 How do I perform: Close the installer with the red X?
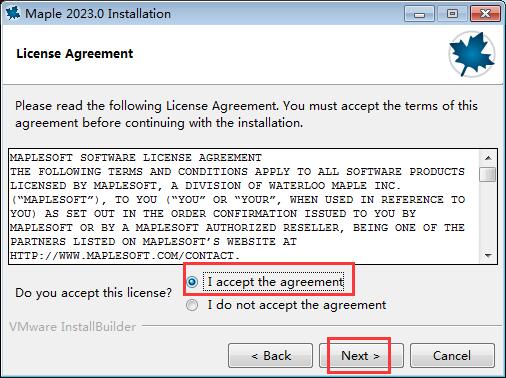pyautogui.click(x=485, y=14)
